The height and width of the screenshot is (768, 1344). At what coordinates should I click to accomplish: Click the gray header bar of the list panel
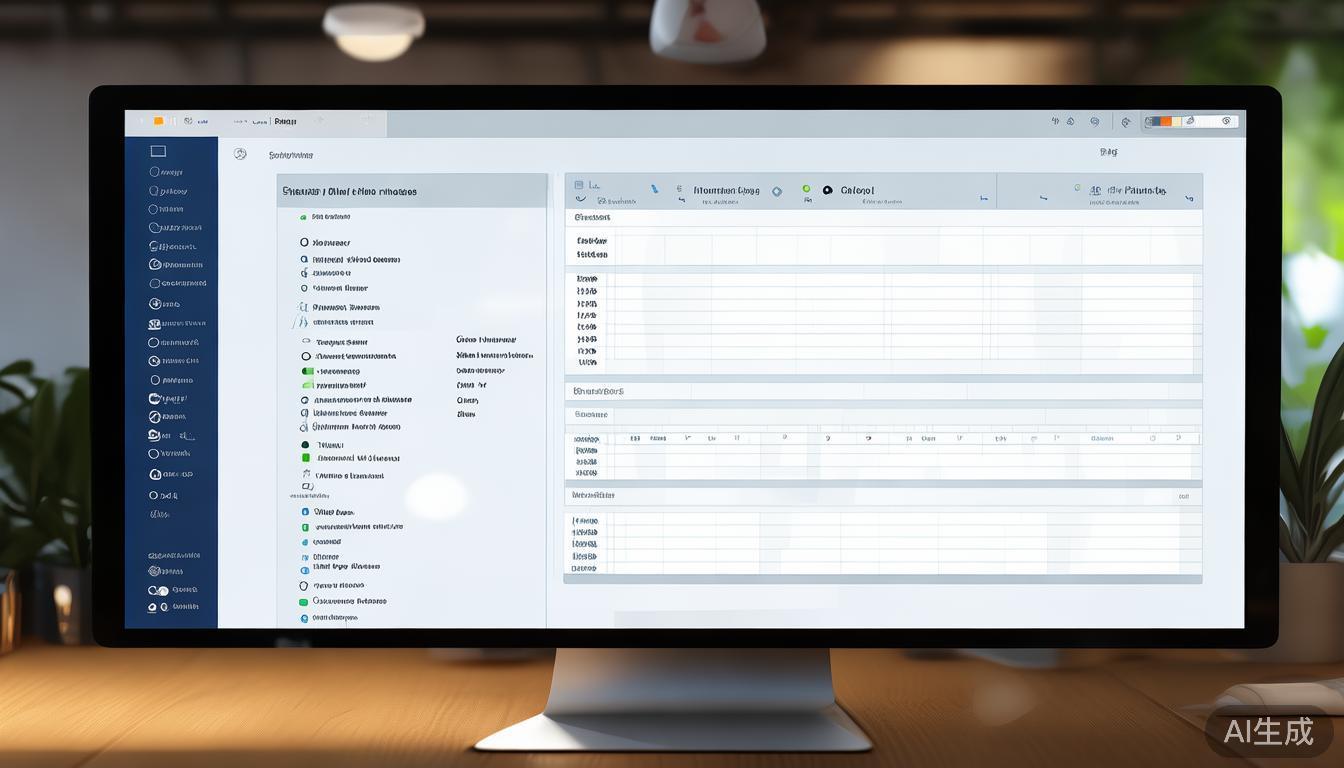pos(411,191)
